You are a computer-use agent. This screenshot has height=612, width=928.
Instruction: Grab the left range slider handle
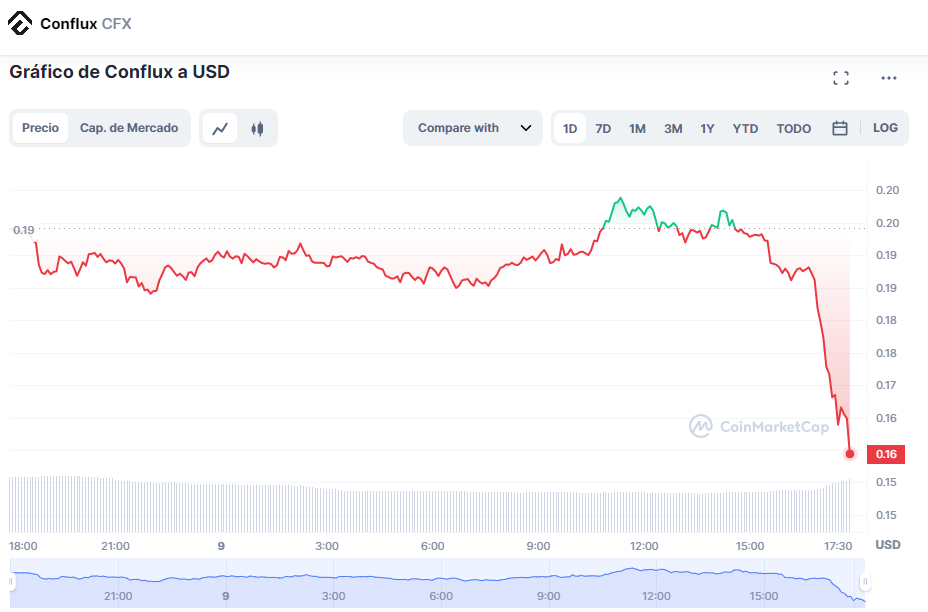[11, 581]
